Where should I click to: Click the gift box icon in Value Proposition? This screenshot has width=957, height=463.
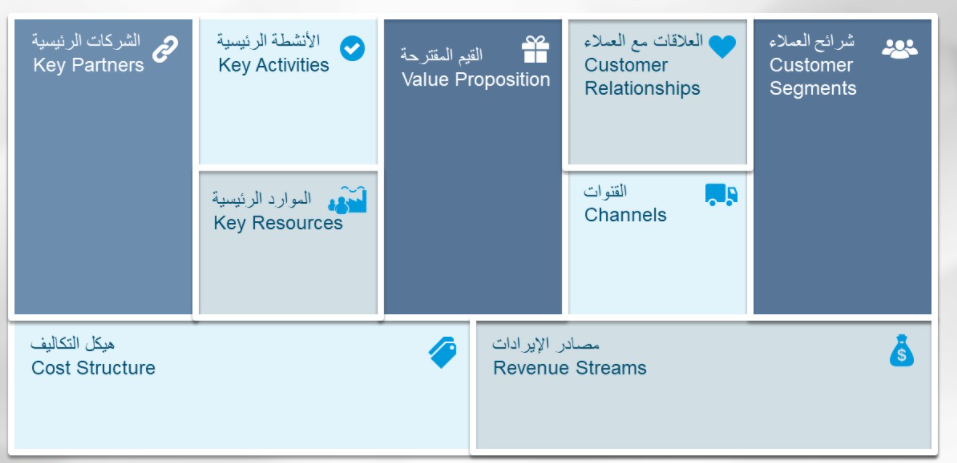pos(535,48)
